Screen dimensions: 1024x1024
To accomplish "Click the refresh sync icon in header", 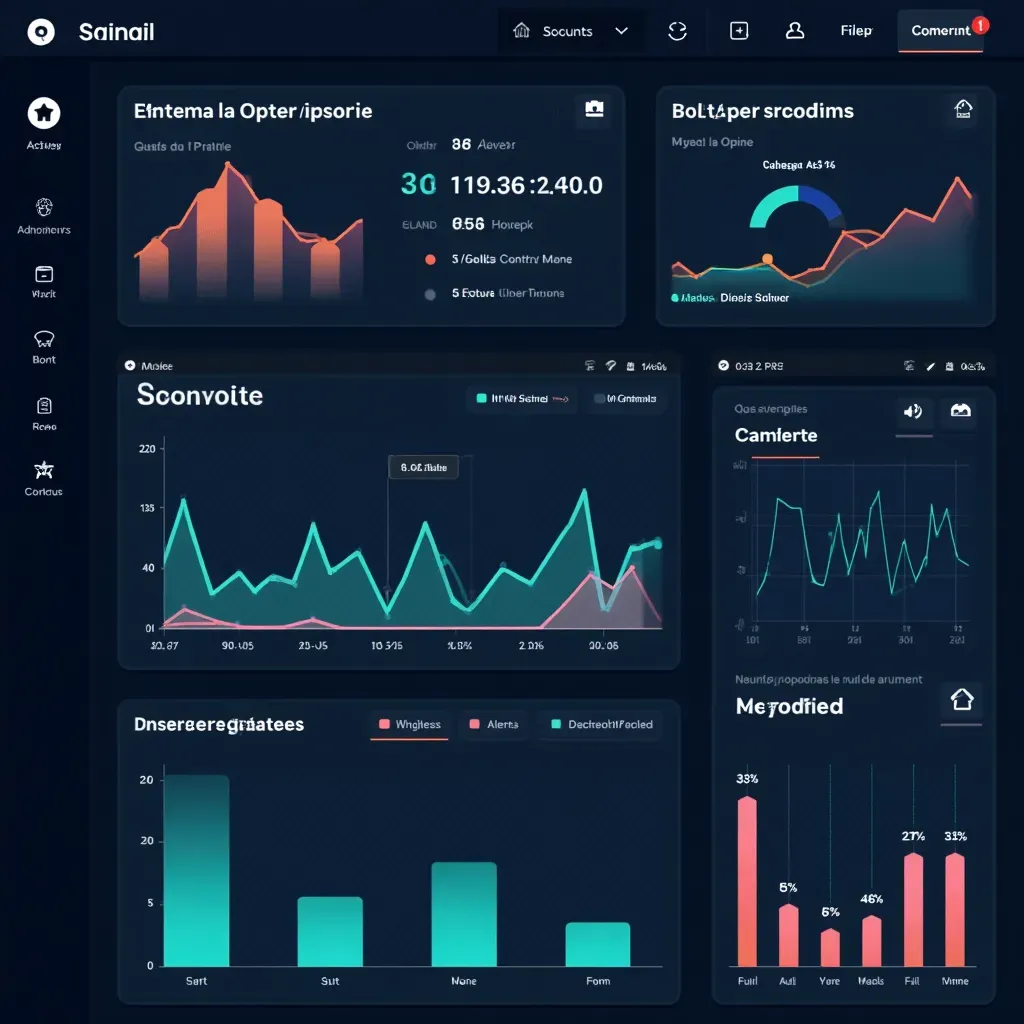I will [x=677, y=31].
